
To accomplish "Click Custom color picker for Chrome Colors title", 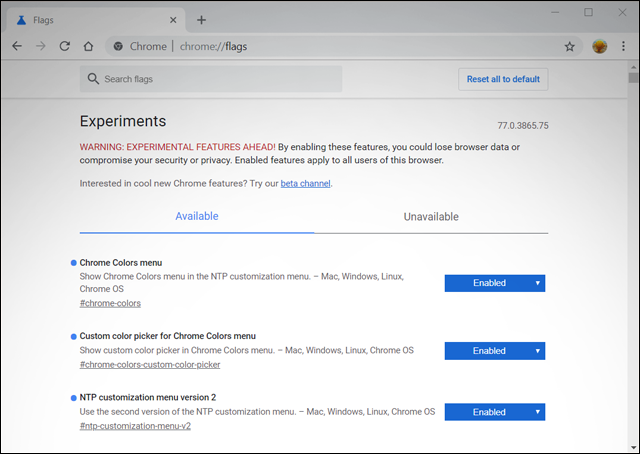I will tap(168, 336).
